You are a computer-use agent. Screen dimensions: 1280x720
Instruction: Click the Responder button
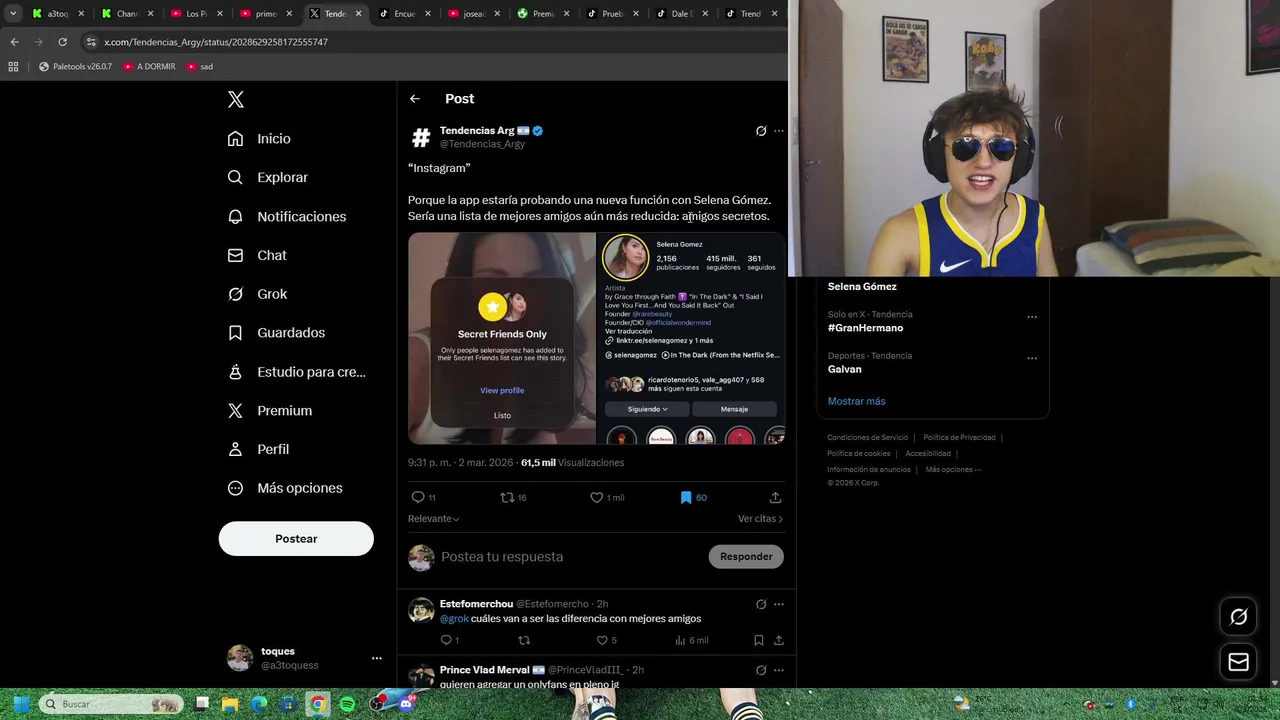746,557
